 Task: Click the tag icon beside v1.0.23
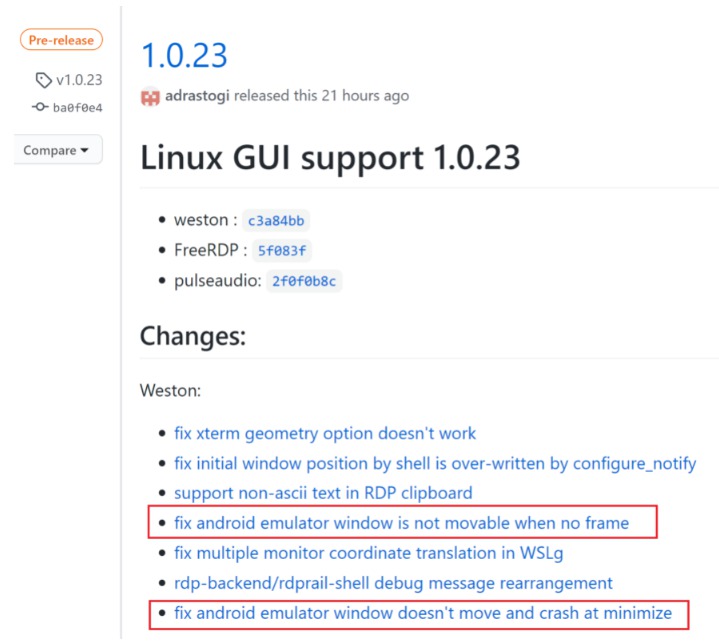point(43,80)
